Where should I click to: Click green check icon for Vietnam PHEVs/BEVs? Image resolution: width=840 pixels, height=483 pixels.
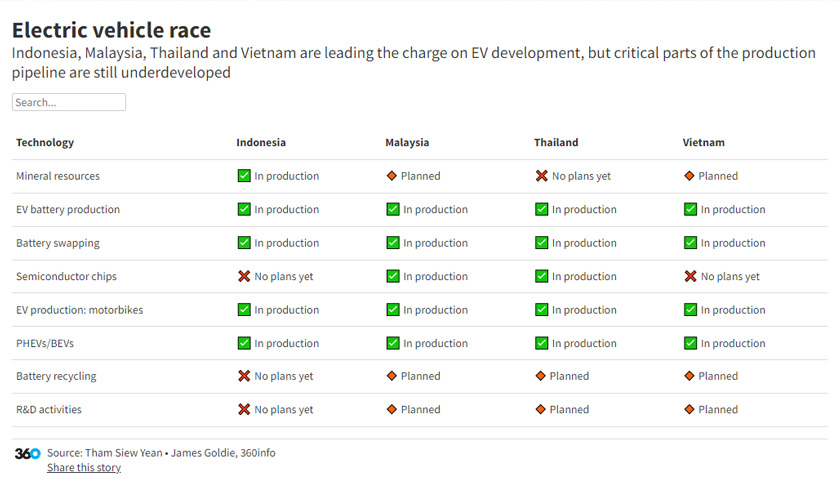[x=691, y=343]
